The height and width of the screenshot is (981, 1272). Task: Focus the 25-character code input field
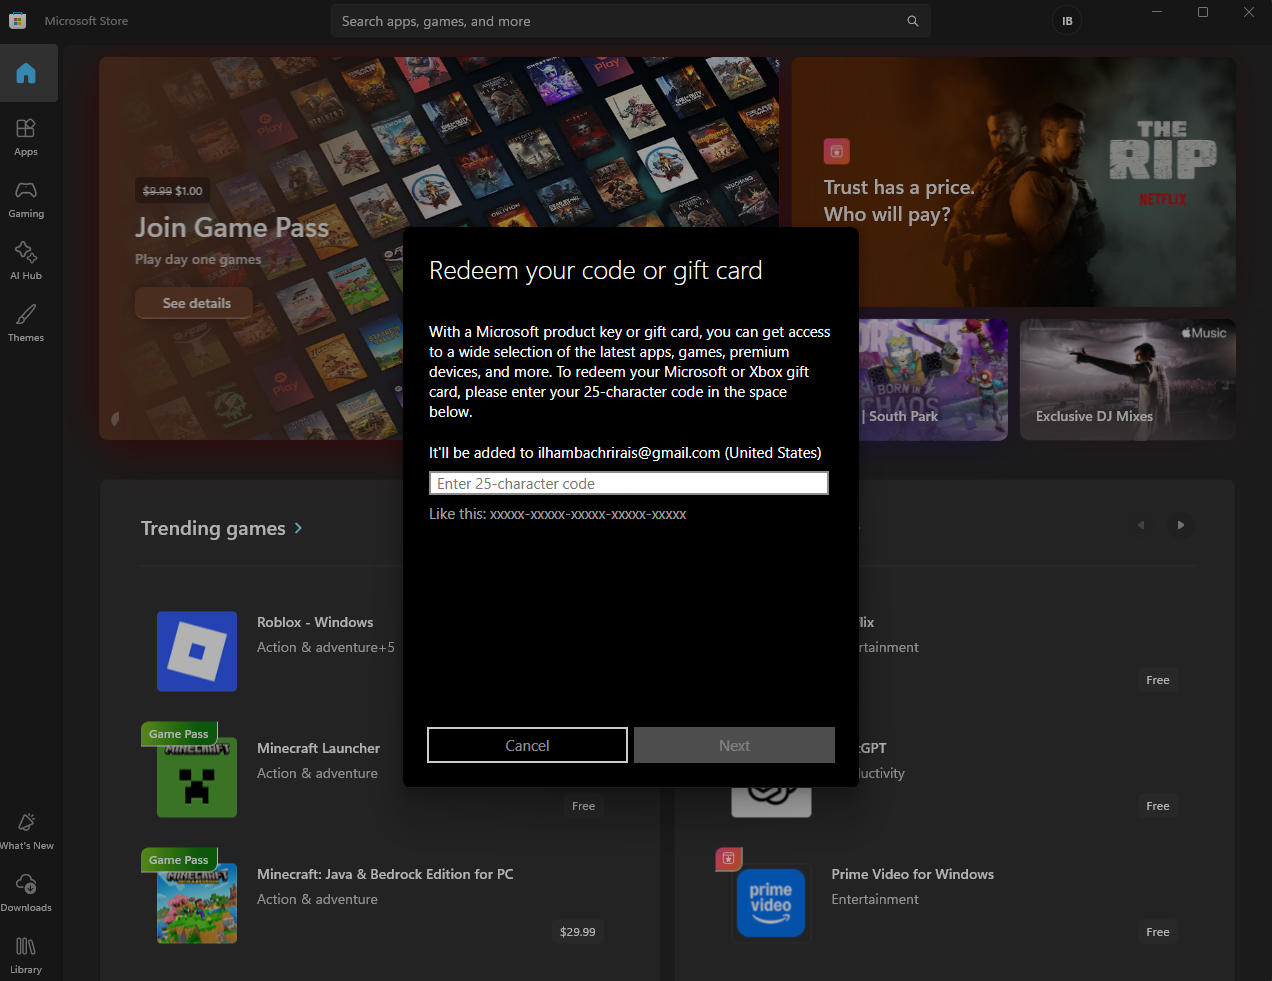[x=629, y=484]
